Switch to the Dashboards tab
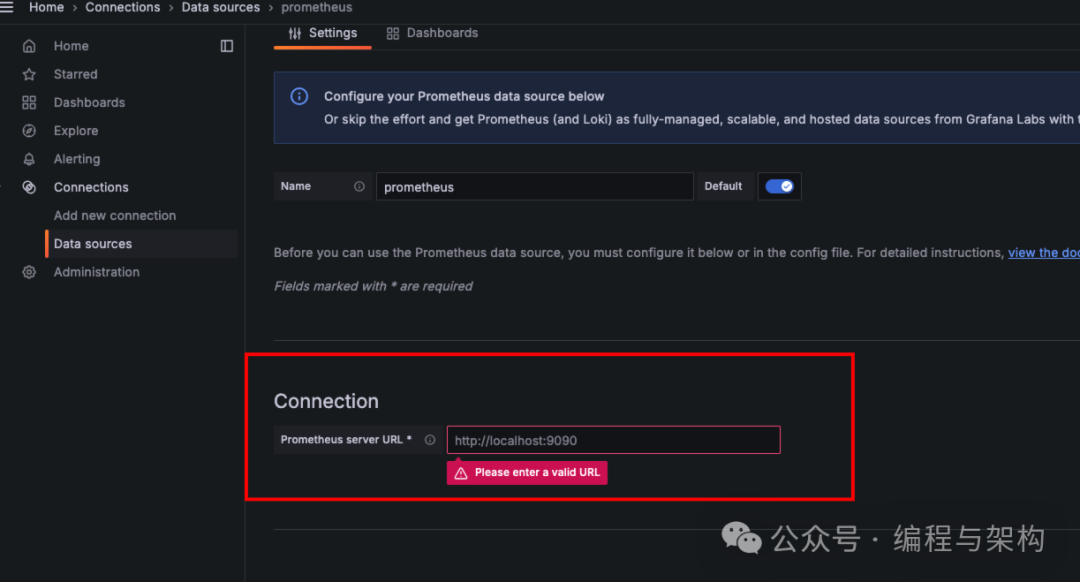The width and height of the screenshot is (1080, 582). click(432, 33)
